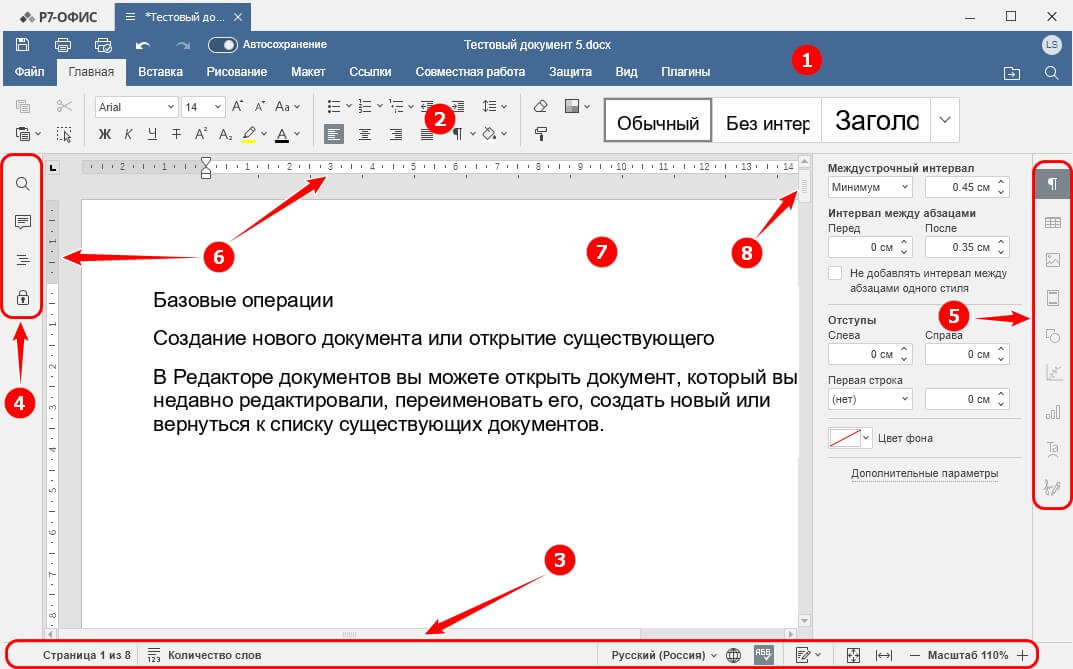Fit page to width in status bar
The image size is (1073, 669).
[884, 655]
